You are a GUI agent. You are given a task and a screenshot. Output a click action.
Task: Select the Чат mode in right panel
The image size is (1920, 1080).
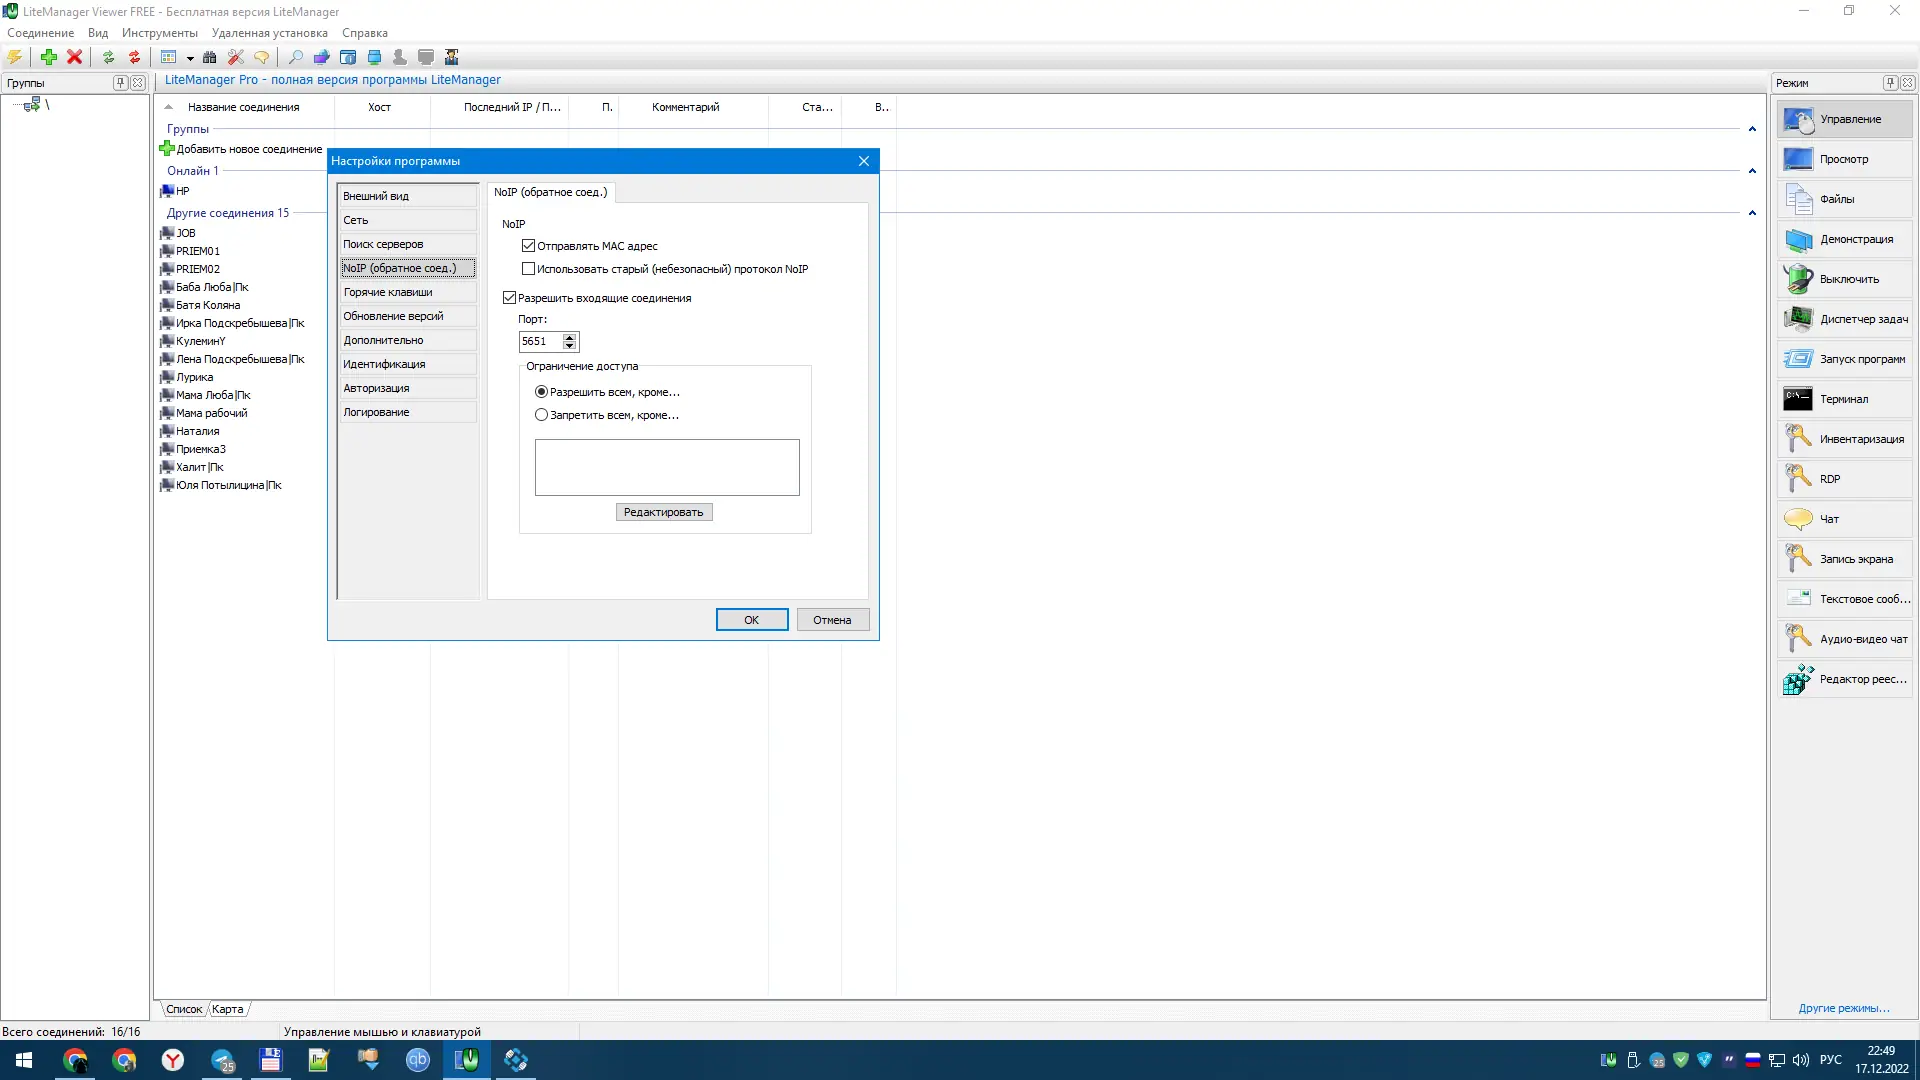tap(1829, 519)
